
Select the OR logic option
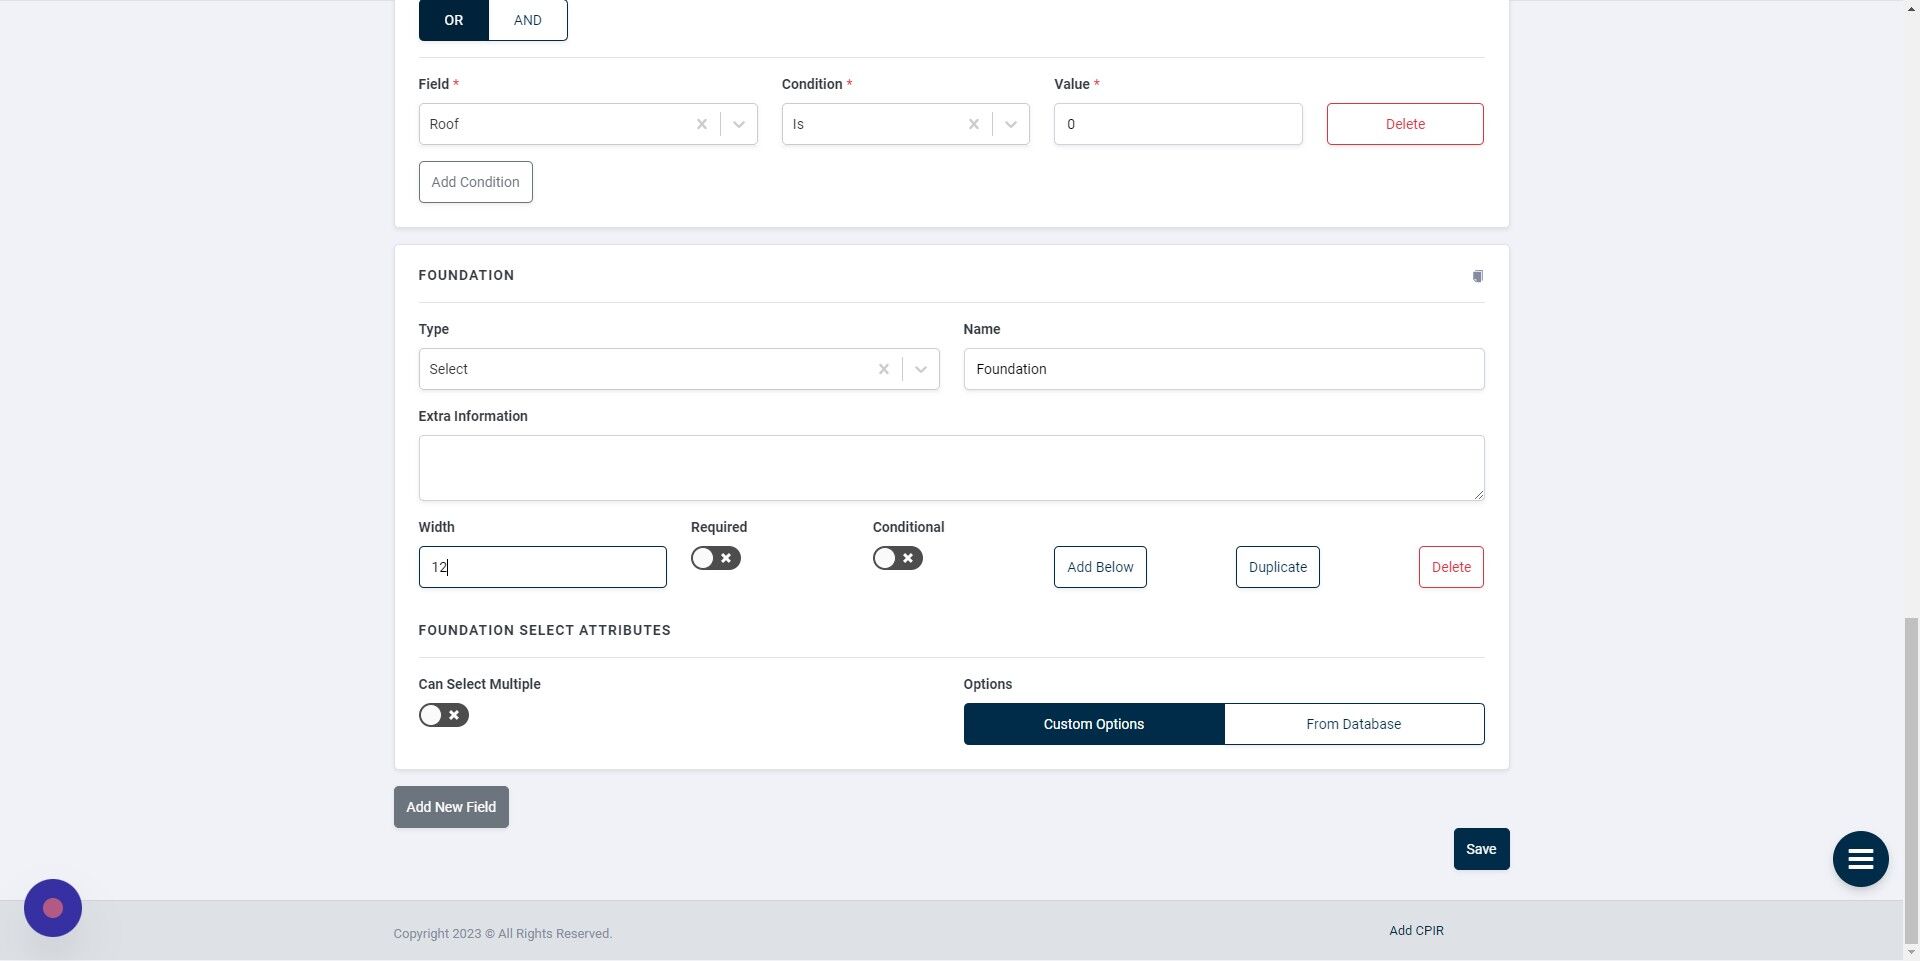click(x=454, y=20)
